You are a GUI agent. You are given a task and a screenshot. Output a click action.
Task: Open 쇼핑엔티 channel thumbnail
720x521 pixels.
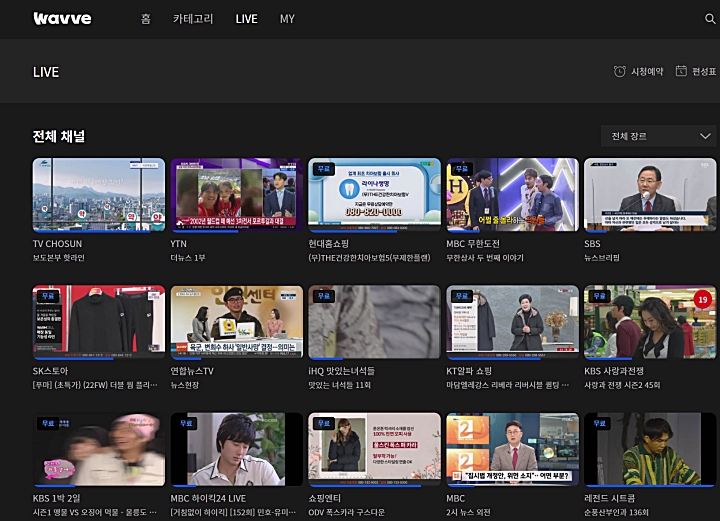[374, 449]
